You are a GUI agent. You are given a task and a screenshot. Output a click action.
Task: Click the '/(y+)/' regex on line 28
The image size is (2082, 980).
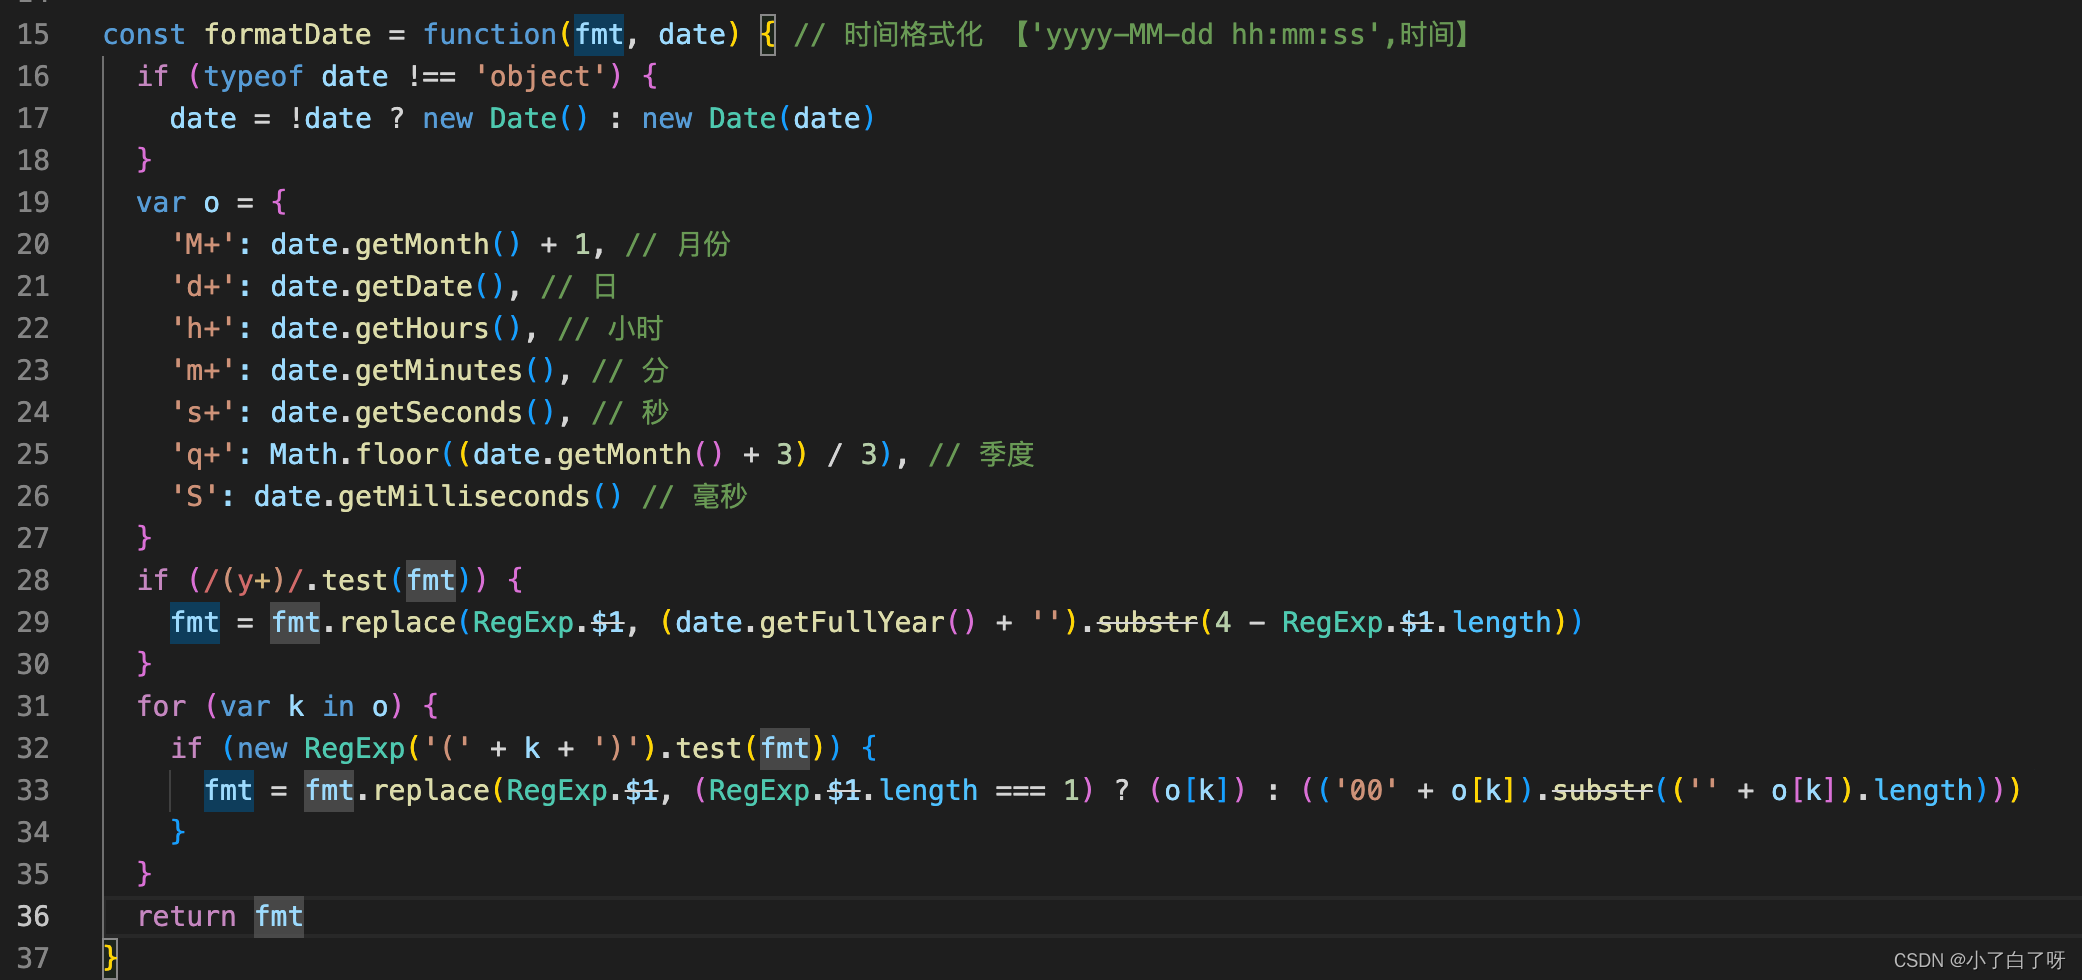click(254, 580)
